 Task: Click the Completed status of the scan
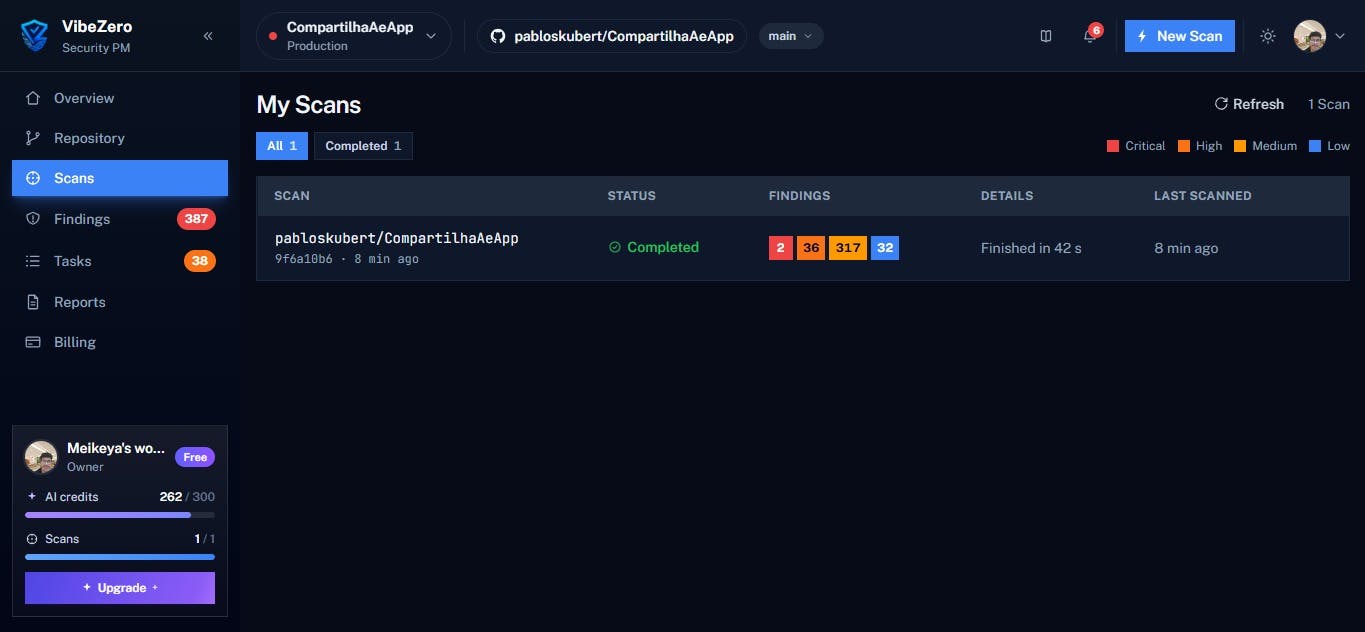pos(654,247)
